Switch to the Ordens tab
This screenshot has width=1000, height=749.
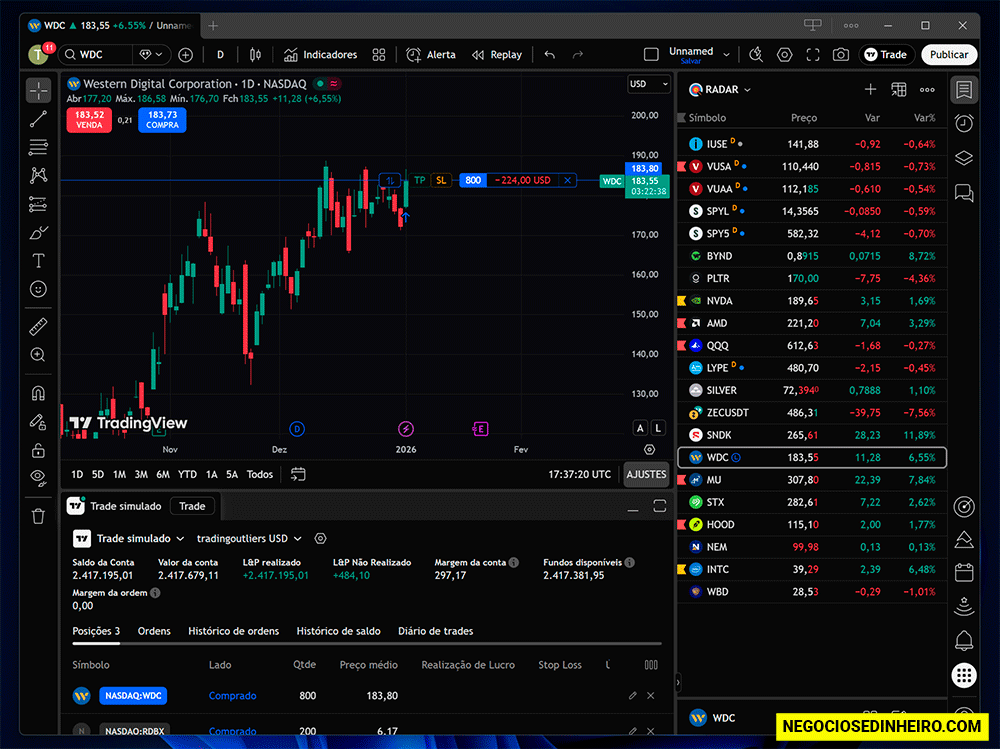click(154, 632)
